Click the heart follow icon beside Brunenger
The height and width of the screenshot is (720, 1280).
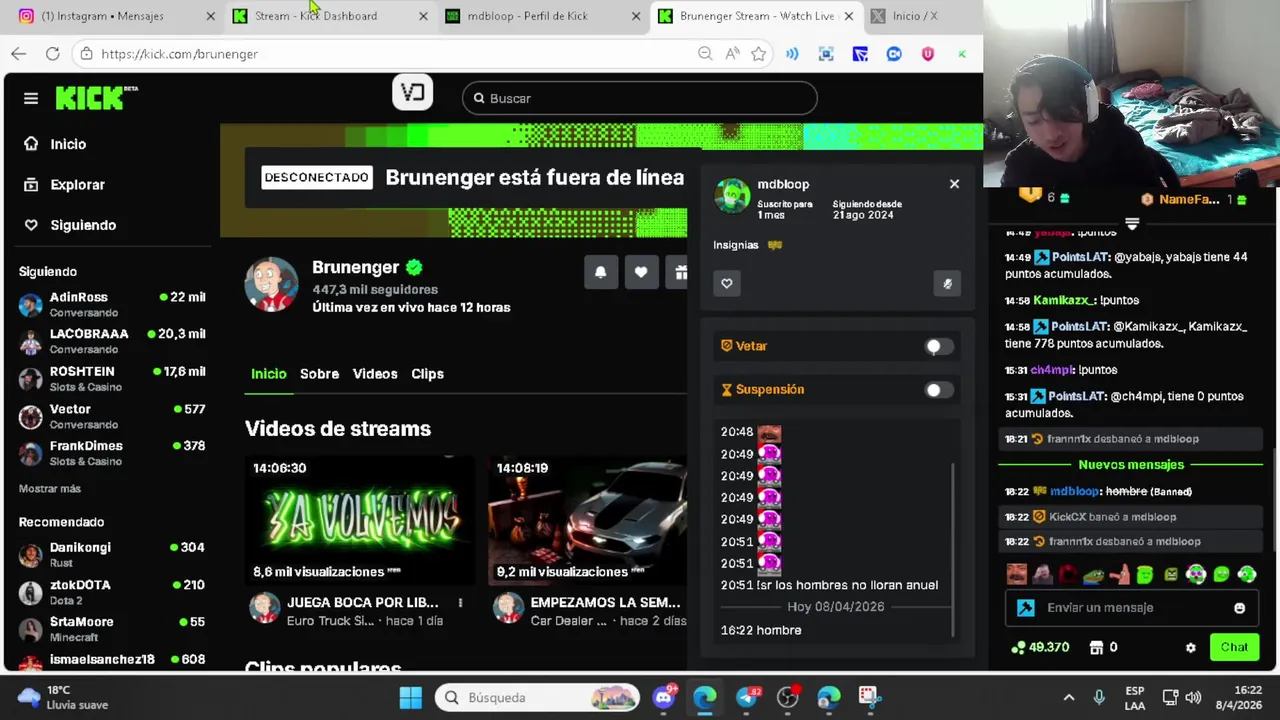tap(641, 272)
